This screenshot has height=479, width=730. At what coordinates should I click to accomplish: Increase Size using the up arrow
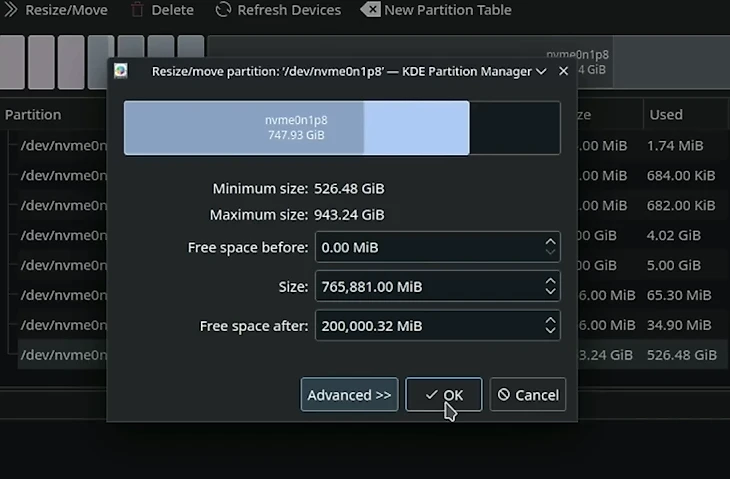click(x=550, y=281)
